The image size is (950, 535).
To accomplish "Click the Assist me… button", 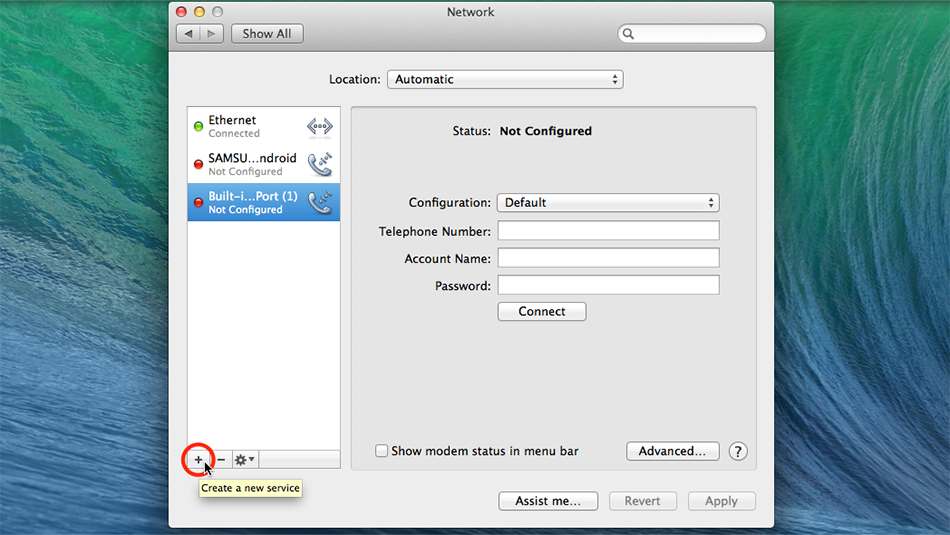I will (547, 501).
